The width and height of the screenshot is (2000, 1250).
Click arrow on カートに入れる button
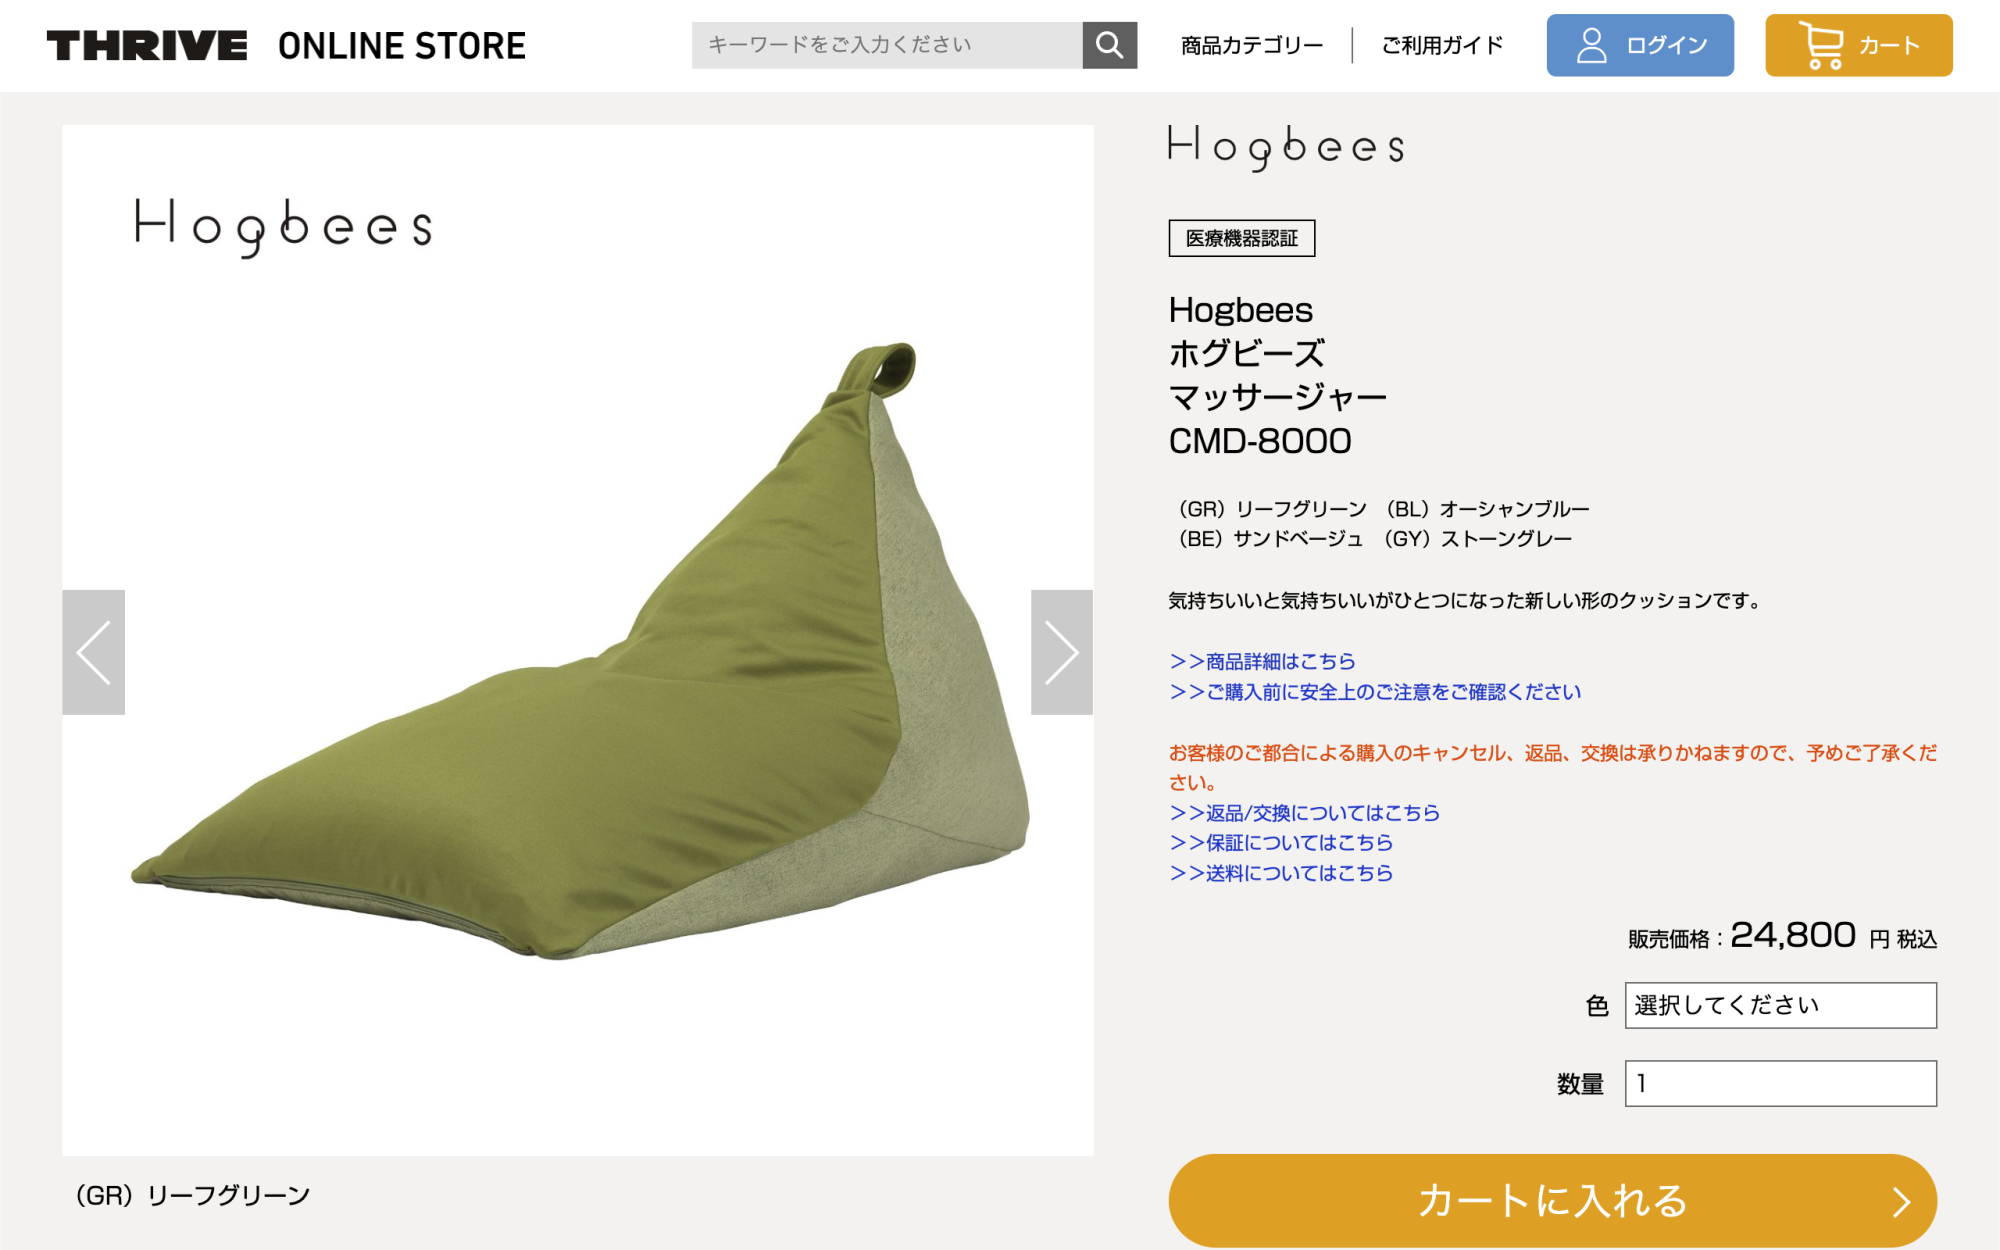tap(1901, 1201)
